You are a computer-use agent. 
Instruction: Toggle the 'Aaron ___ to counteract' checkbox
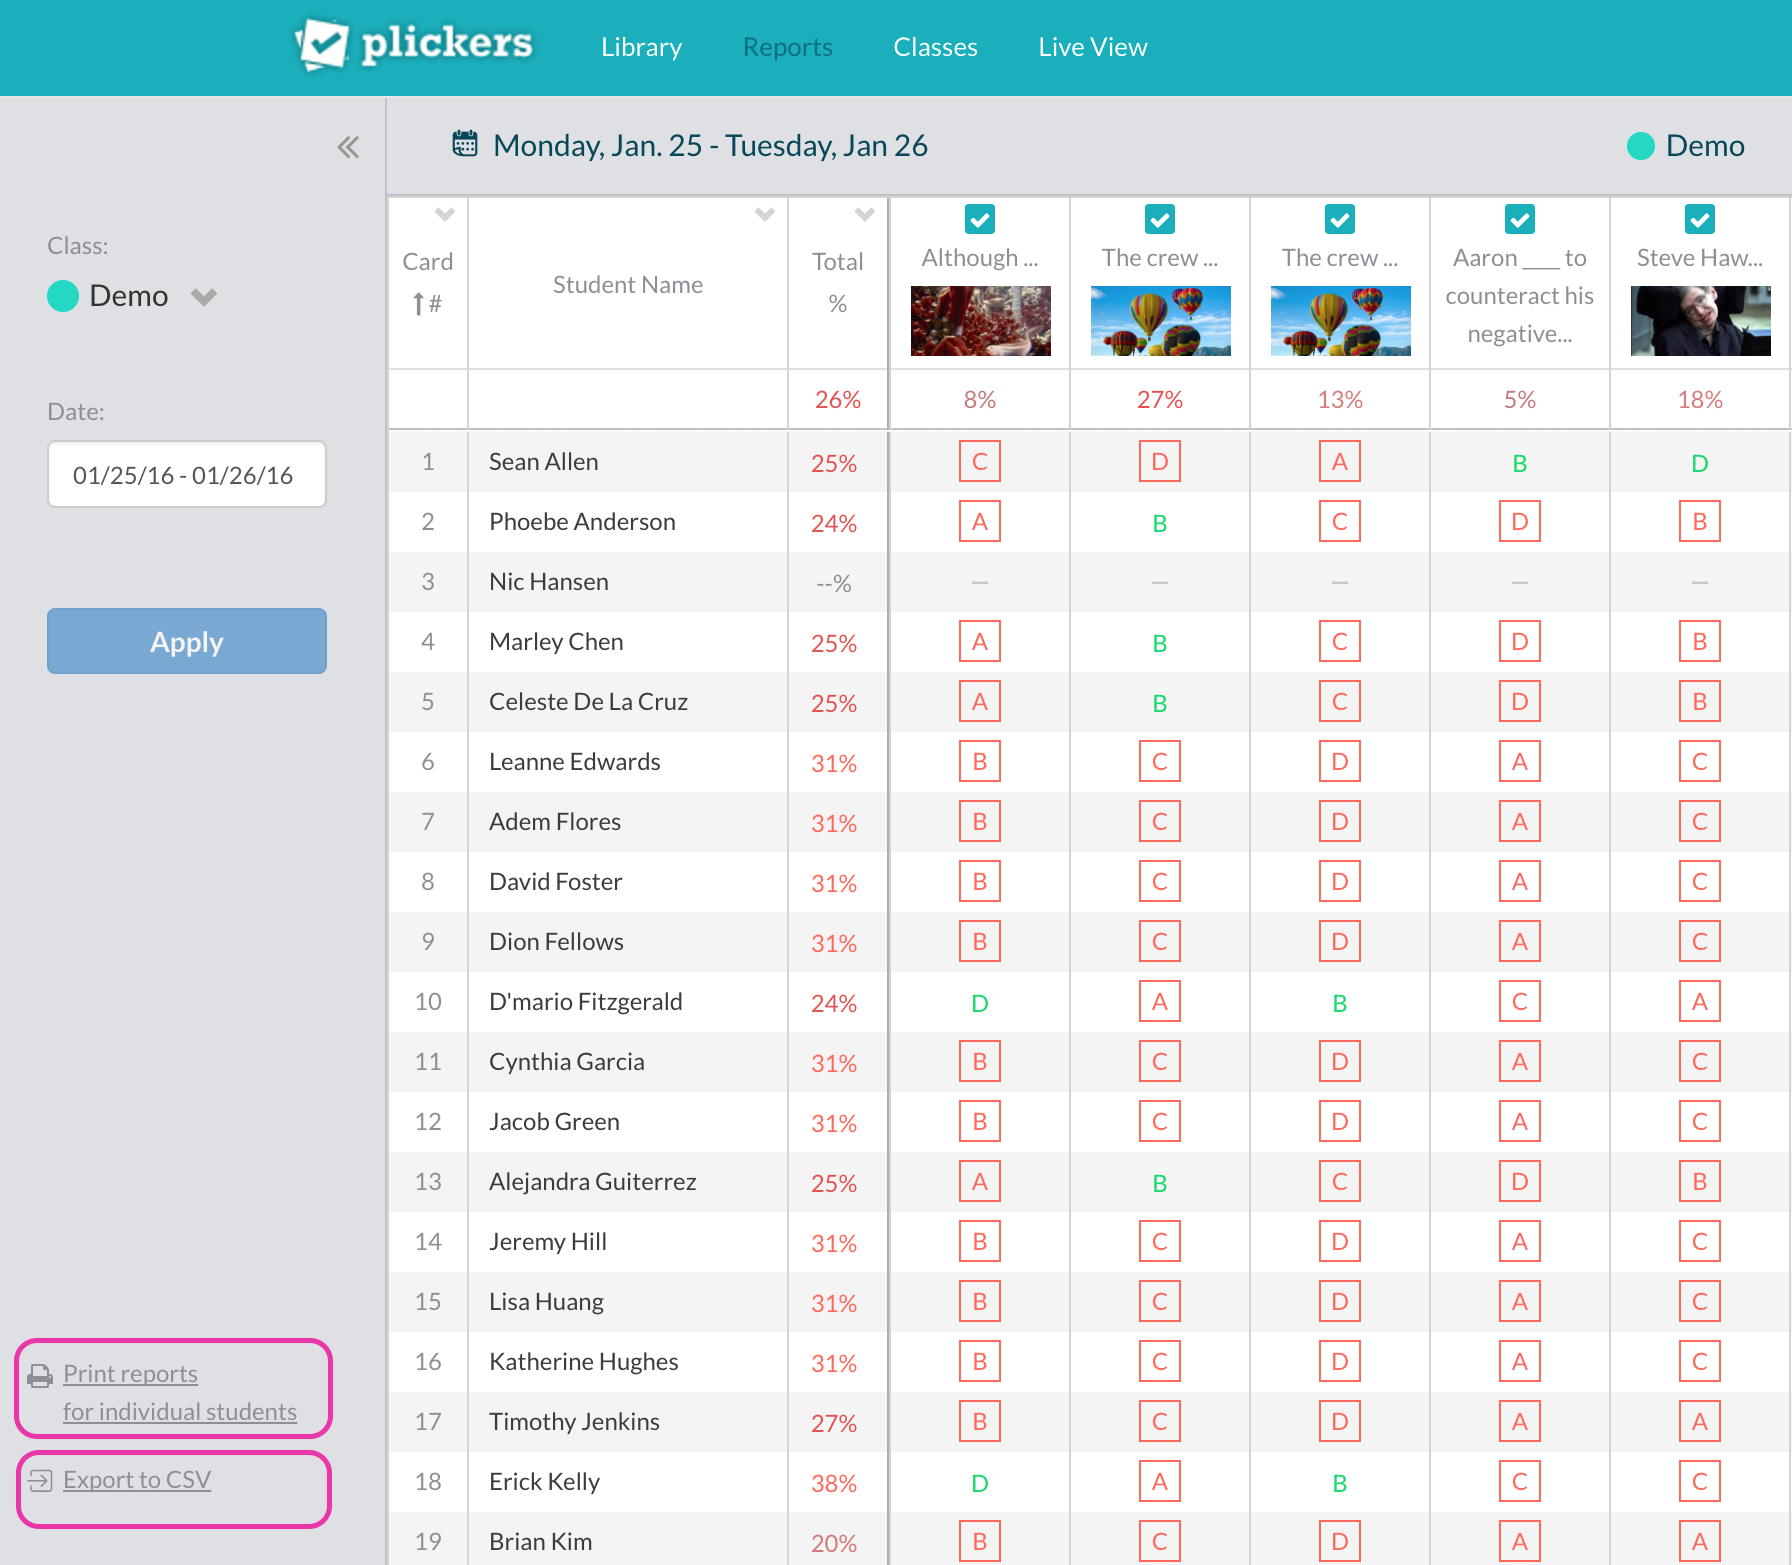coord(1519,219)
